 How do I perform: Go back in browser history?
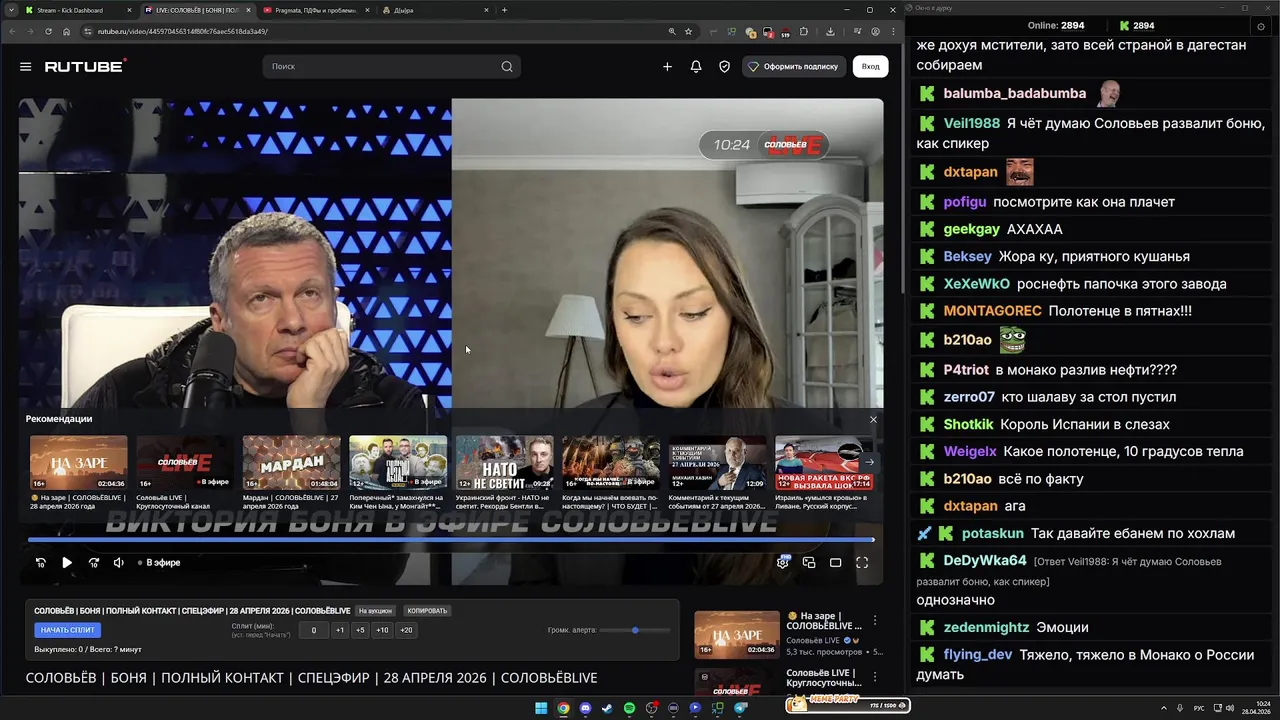(x=12, y=31)
